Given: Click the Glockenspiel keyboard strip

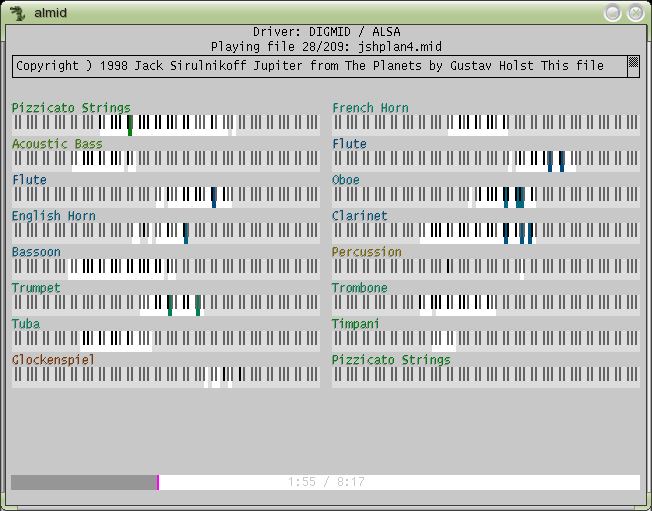Looking at the screenshot, I should (165, 376).
